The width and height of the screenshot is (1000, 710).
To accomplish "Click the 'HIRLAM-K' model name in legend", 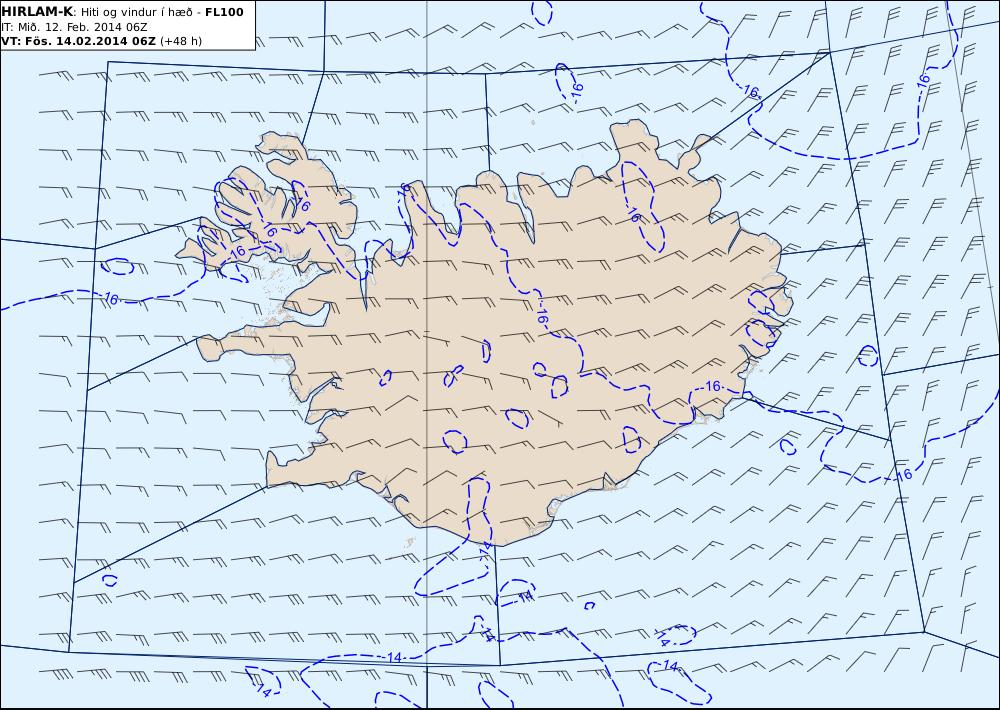I will coord(38,12).
